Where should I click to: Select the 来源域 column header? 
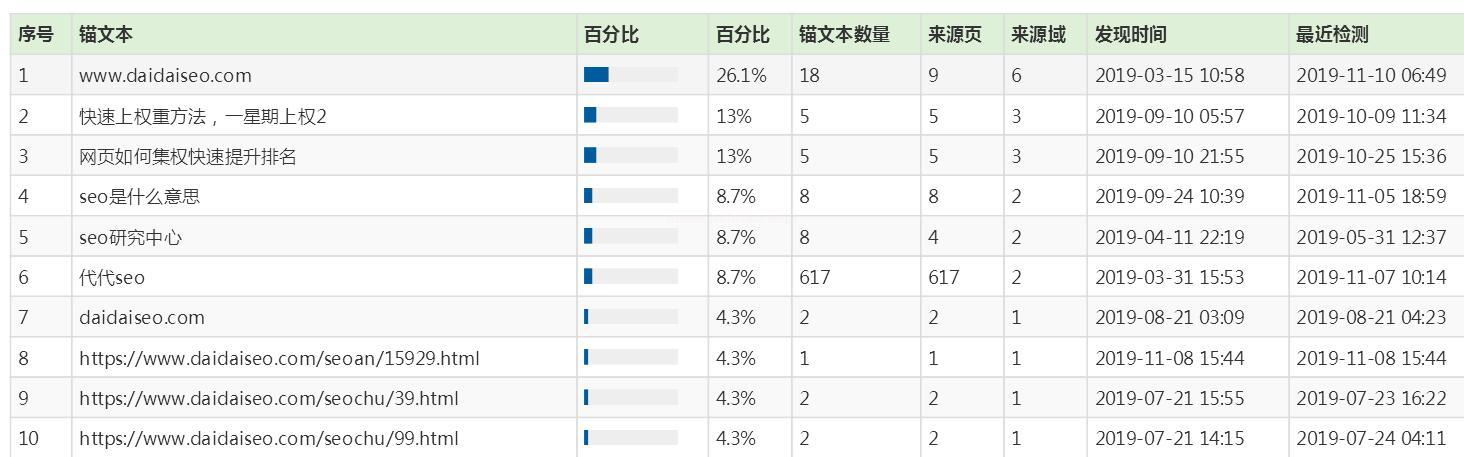coord(1038,35)
